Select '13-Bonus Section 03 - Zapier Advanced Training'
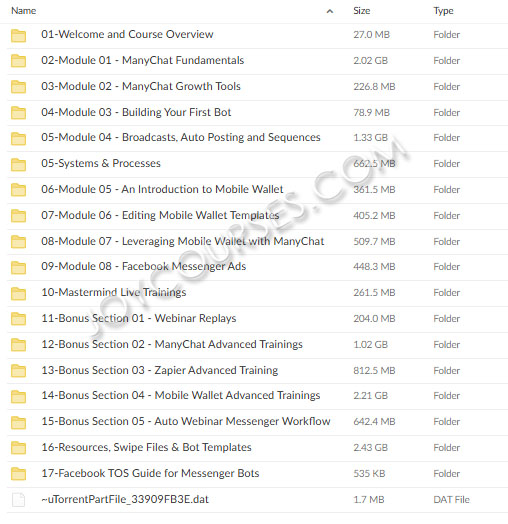 click(160, 370)
